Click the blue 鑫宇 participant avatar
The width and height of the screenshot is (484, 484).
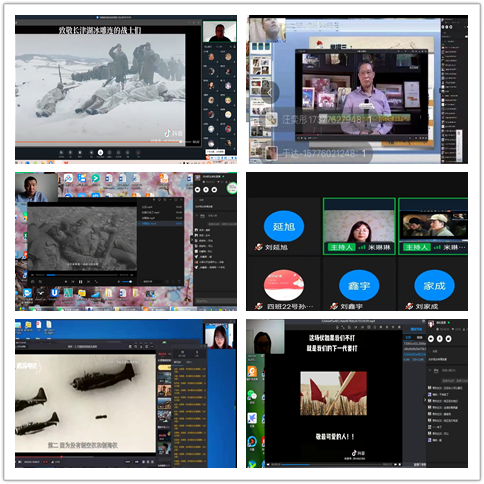tap(359, 286)
